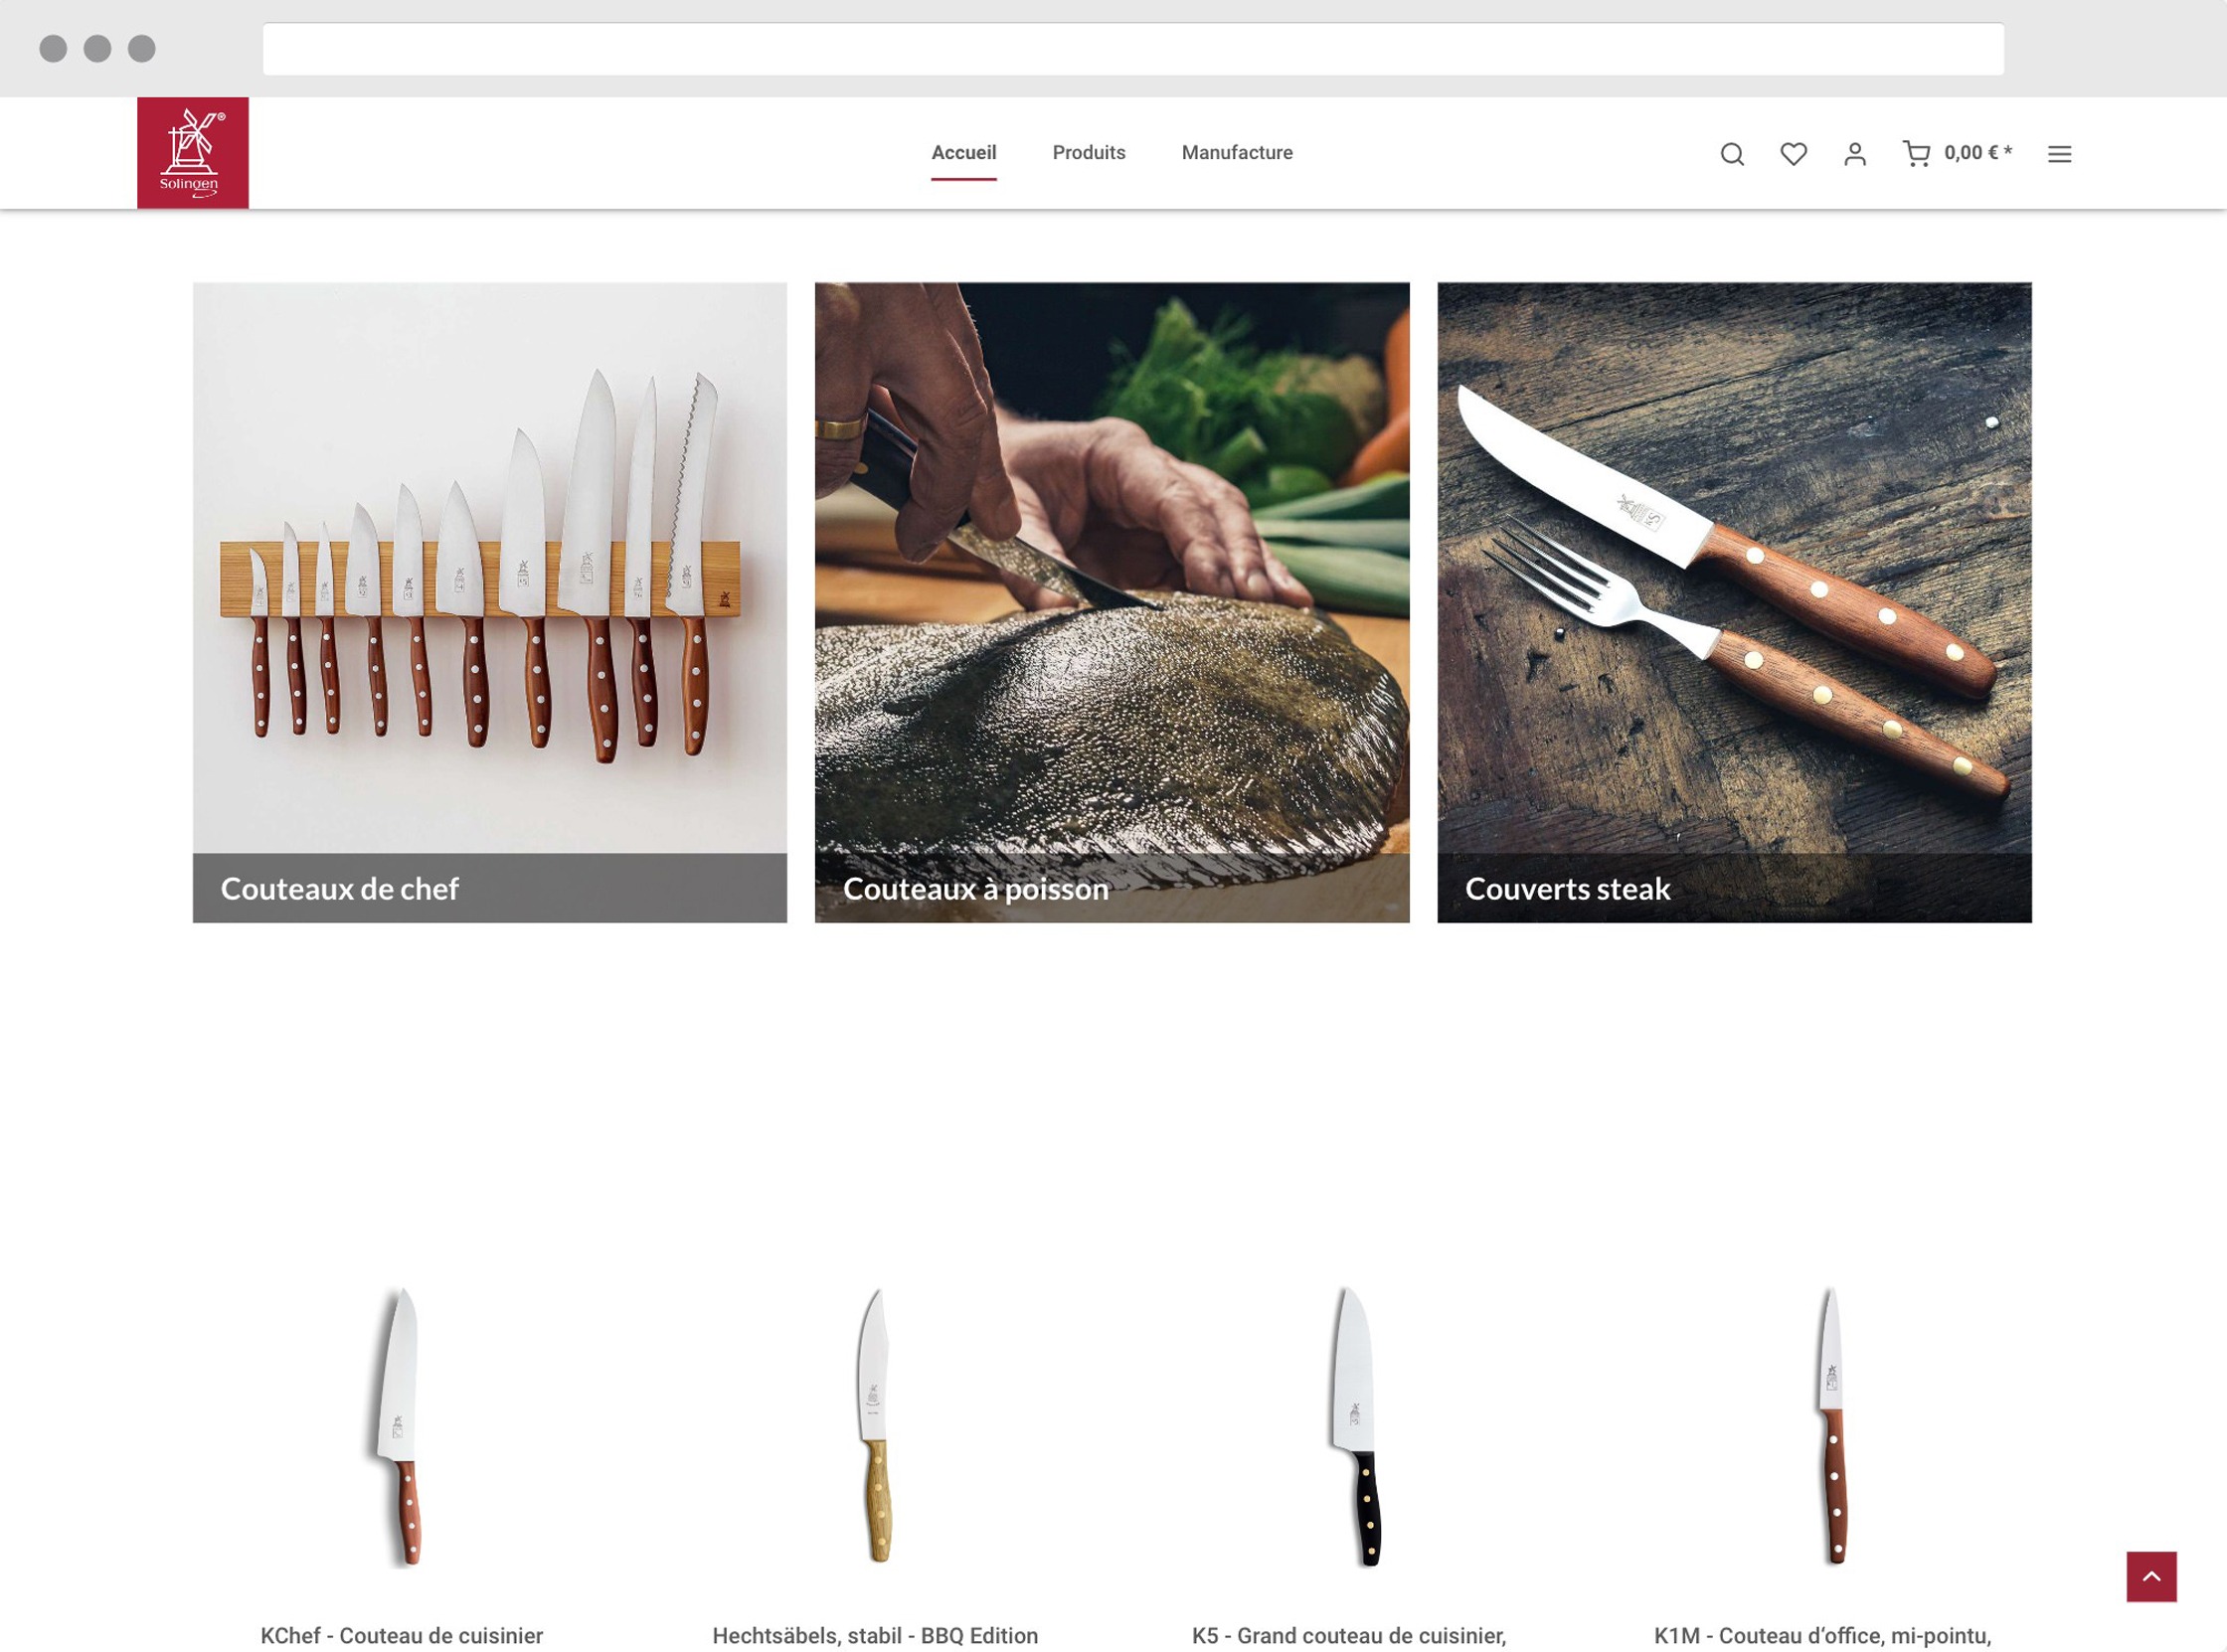
Task: Open K1M - Couteau d'office product link
Action: pyautogui.click(x=1822, y=1635)
